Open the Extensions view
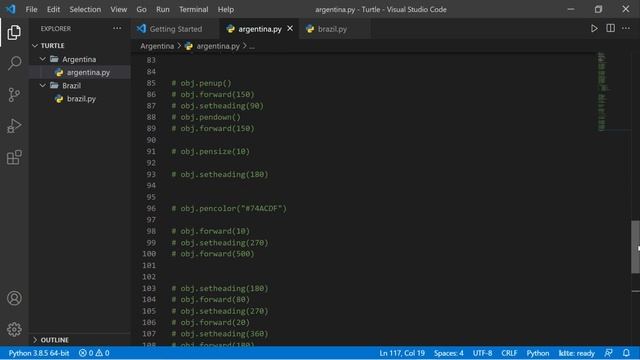Screen dimensions: 640x360 click(x=14, y=157)
